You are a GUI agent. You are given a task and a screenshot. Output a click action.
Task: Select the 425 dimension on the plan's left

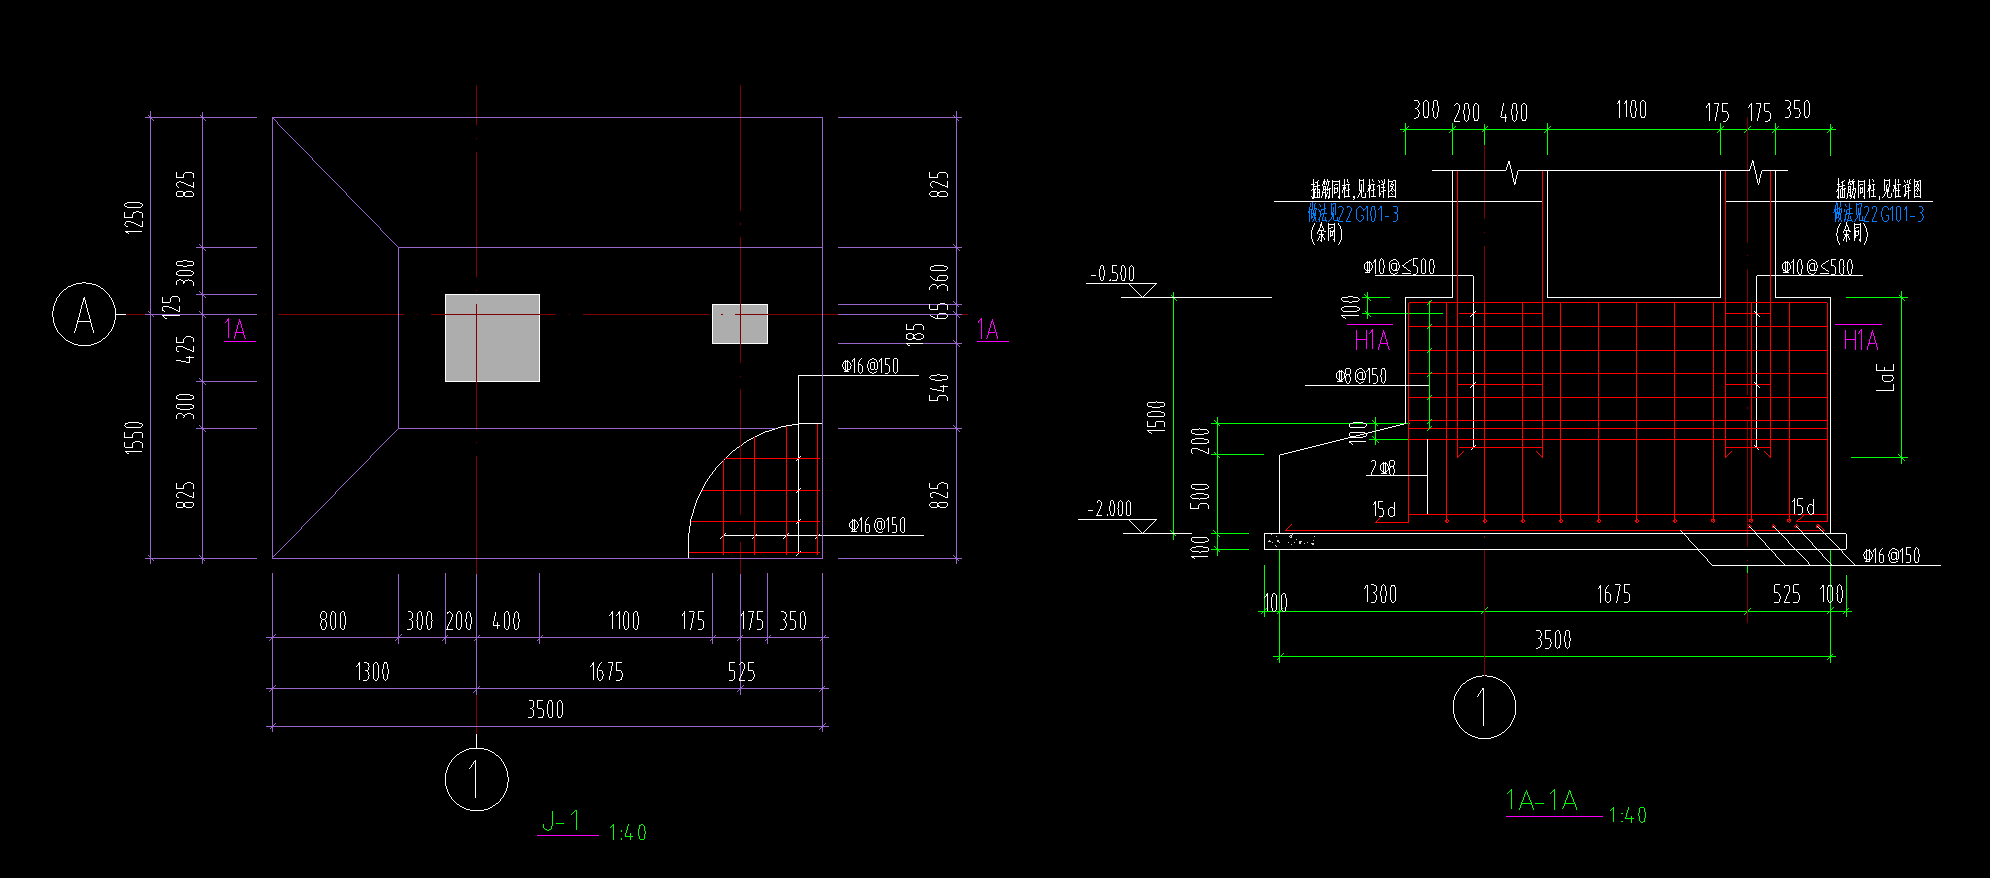click(185, 349)
